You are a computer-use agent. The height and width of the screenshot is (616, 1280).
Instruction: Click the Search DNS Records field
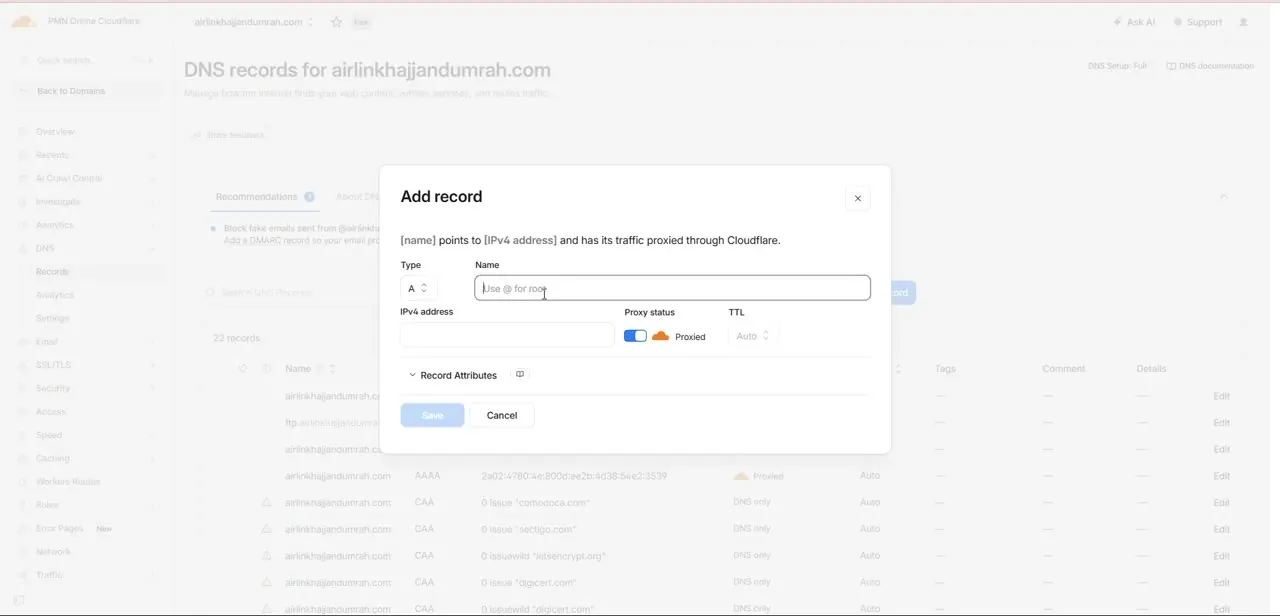[290, 292]
